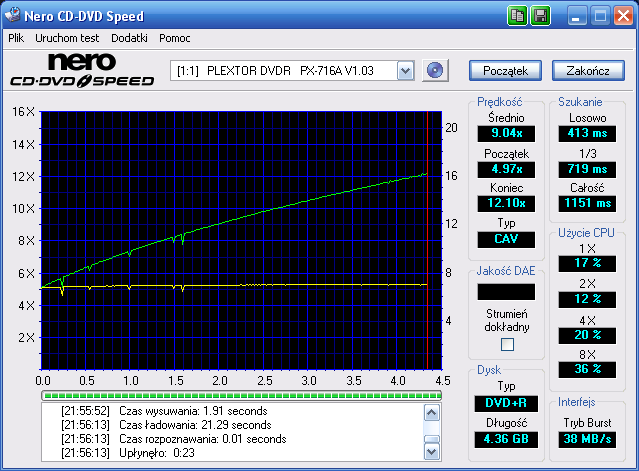
Task: Click the full seek value 1151 ms
Action: [x=587, y=203]
